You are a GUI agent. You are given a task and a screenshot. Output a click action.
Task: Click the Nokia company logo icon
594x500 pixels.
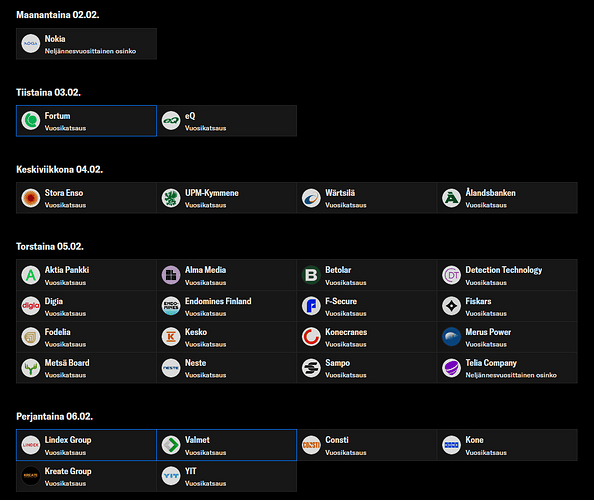31,44
